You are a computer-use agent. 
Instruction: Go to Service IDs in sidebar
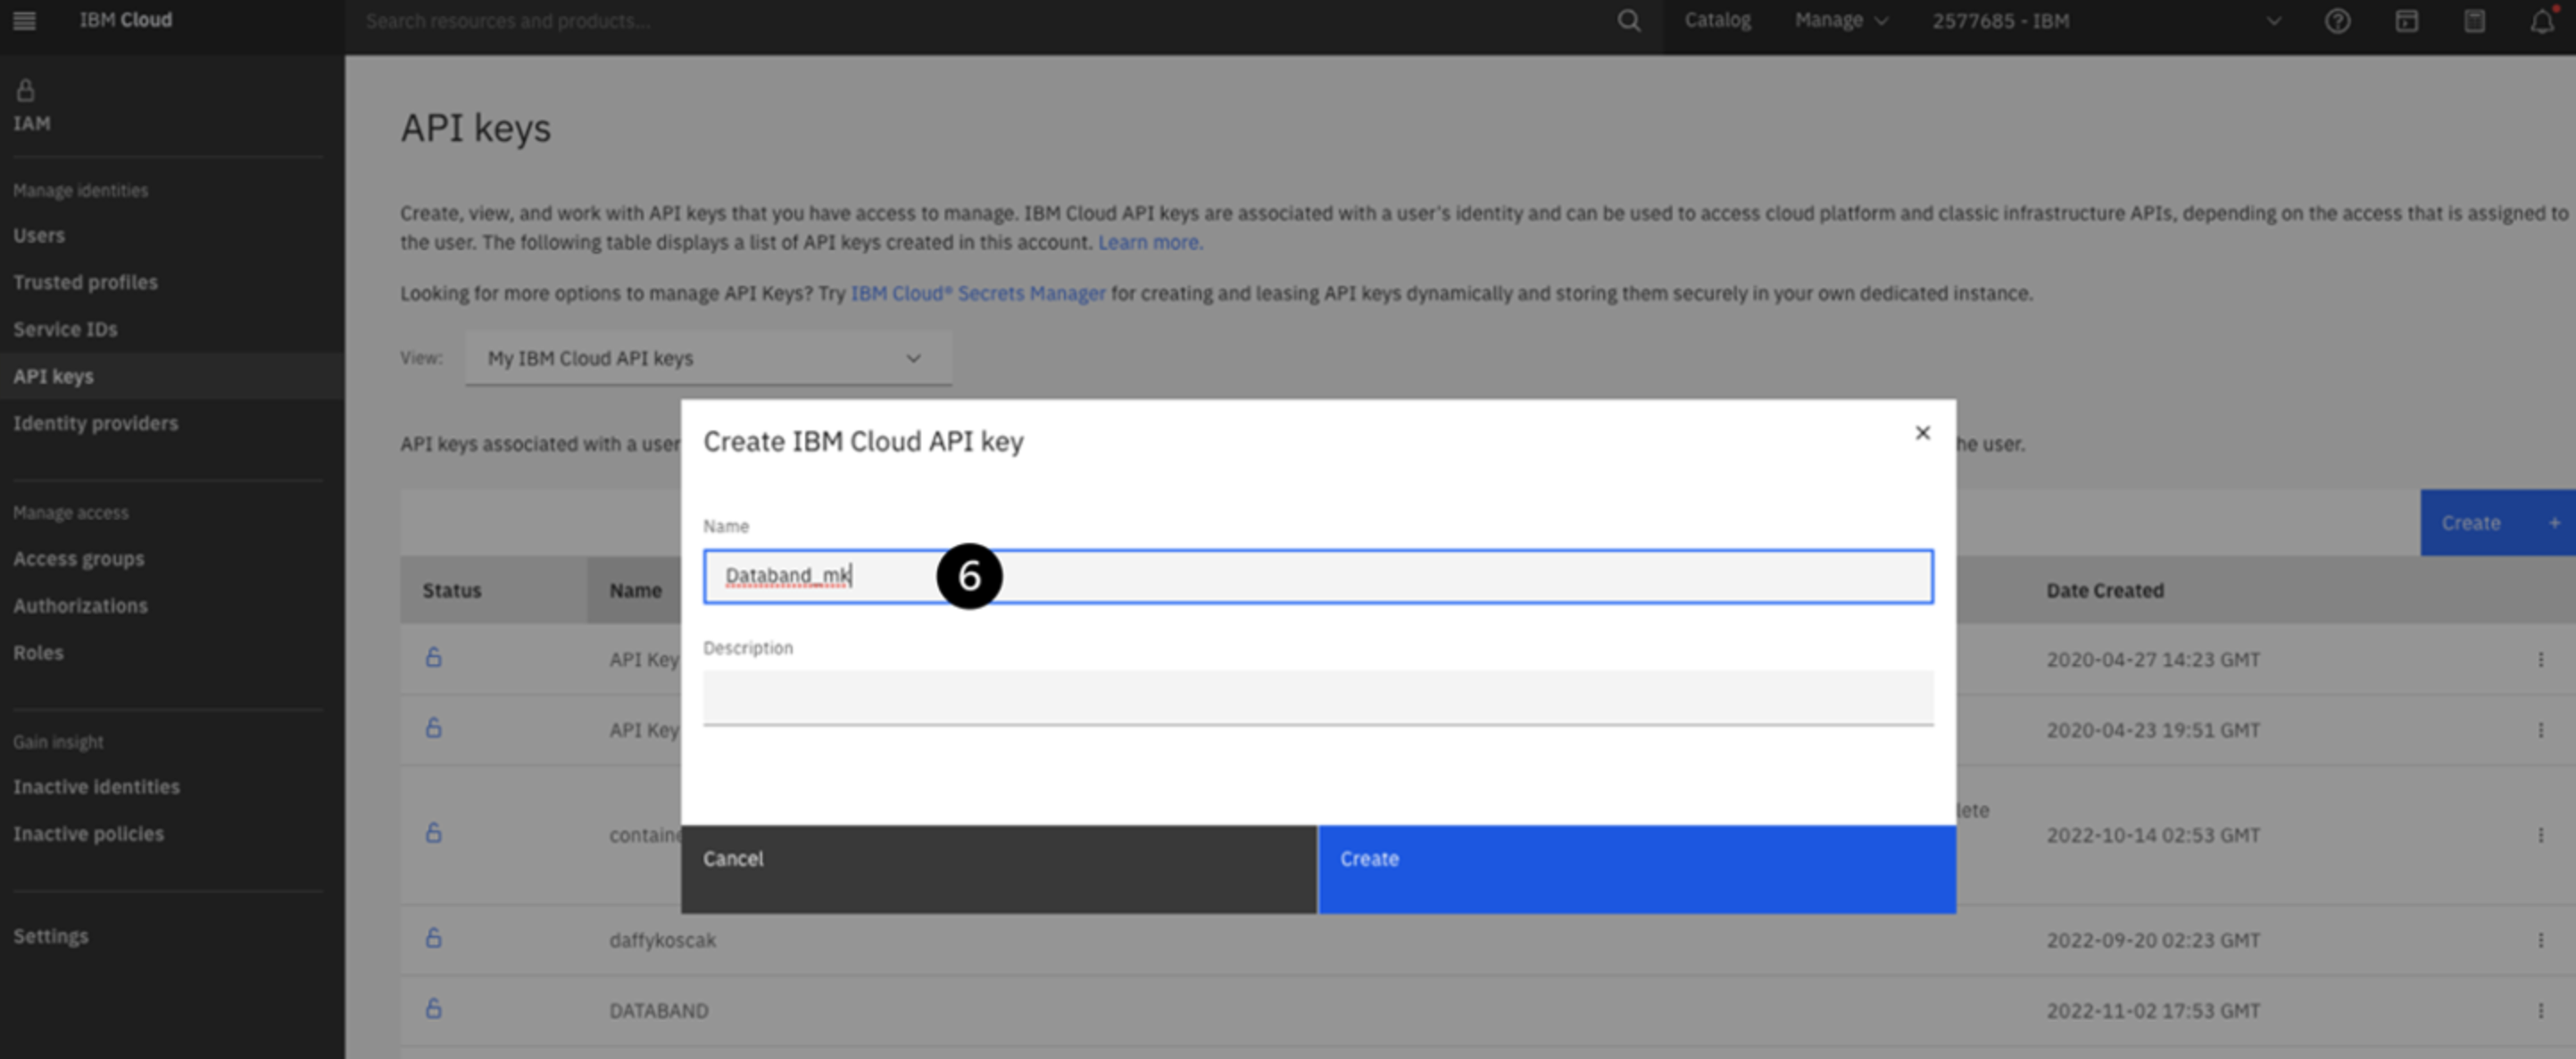pos(65,329)
